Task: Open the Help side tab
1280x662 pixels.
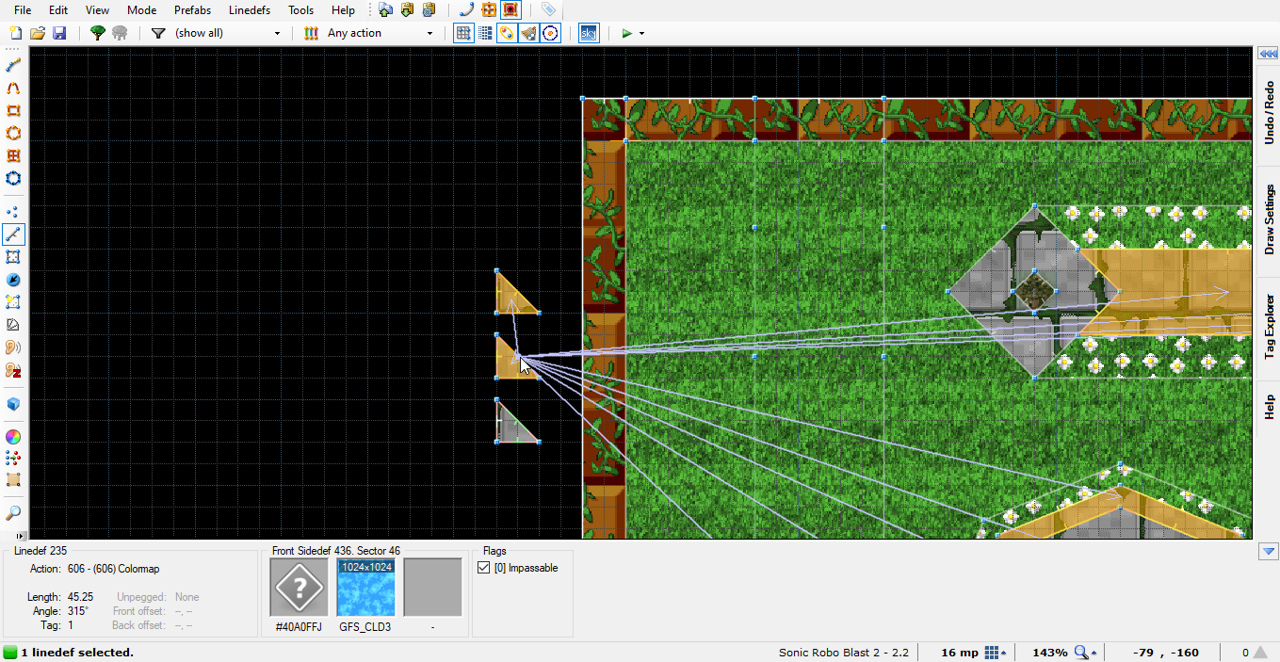Action: 1269,406
